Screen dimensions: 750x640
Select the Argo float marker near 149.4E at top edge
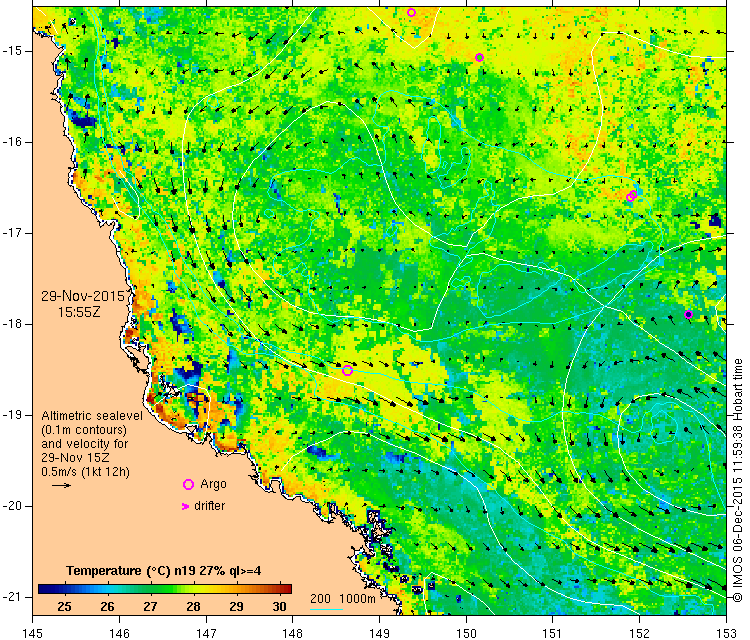pyautogui.click(x=411, y=12)
